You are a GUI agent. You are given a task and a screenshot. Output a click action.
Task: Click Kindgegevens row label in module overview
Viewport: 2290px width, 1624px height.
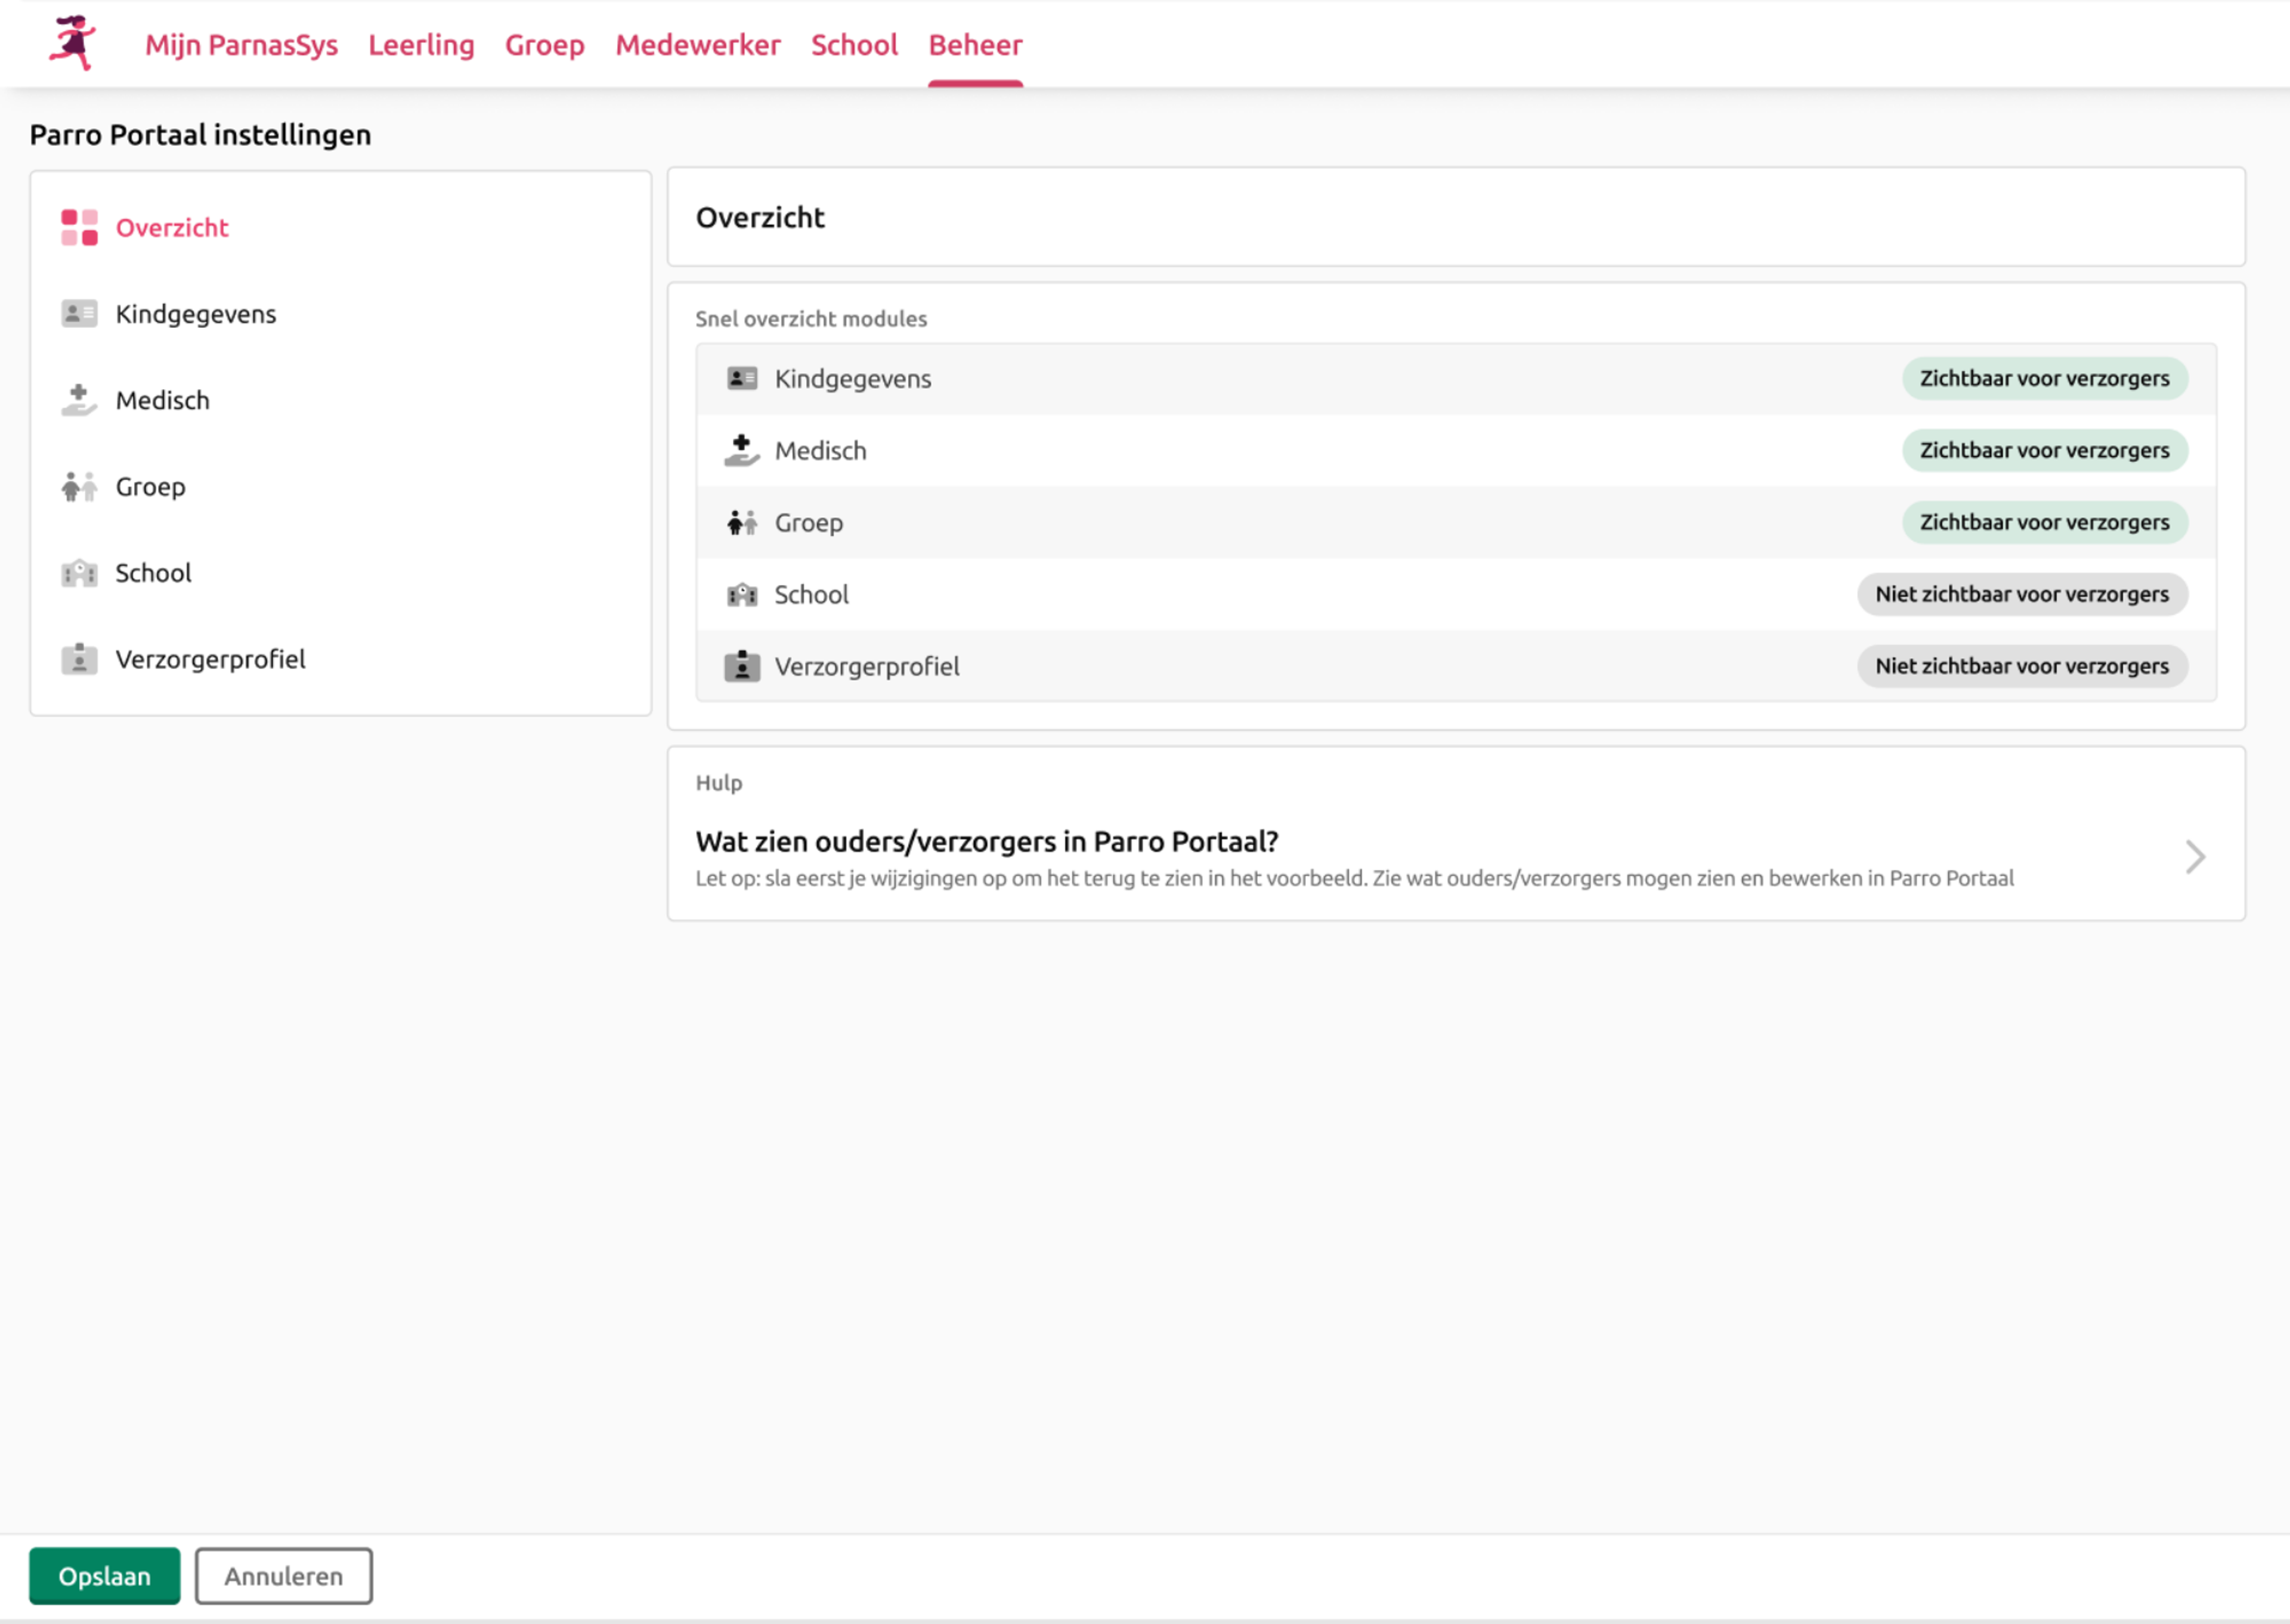853,379
